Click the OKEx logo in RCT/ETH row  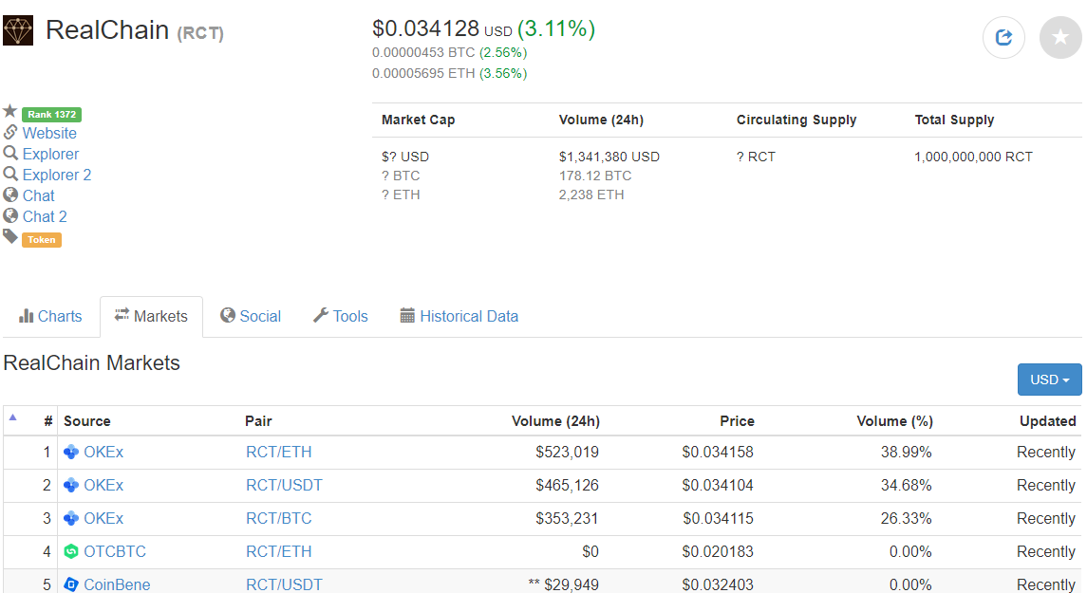pyautogui.click(x=71, y=452)
